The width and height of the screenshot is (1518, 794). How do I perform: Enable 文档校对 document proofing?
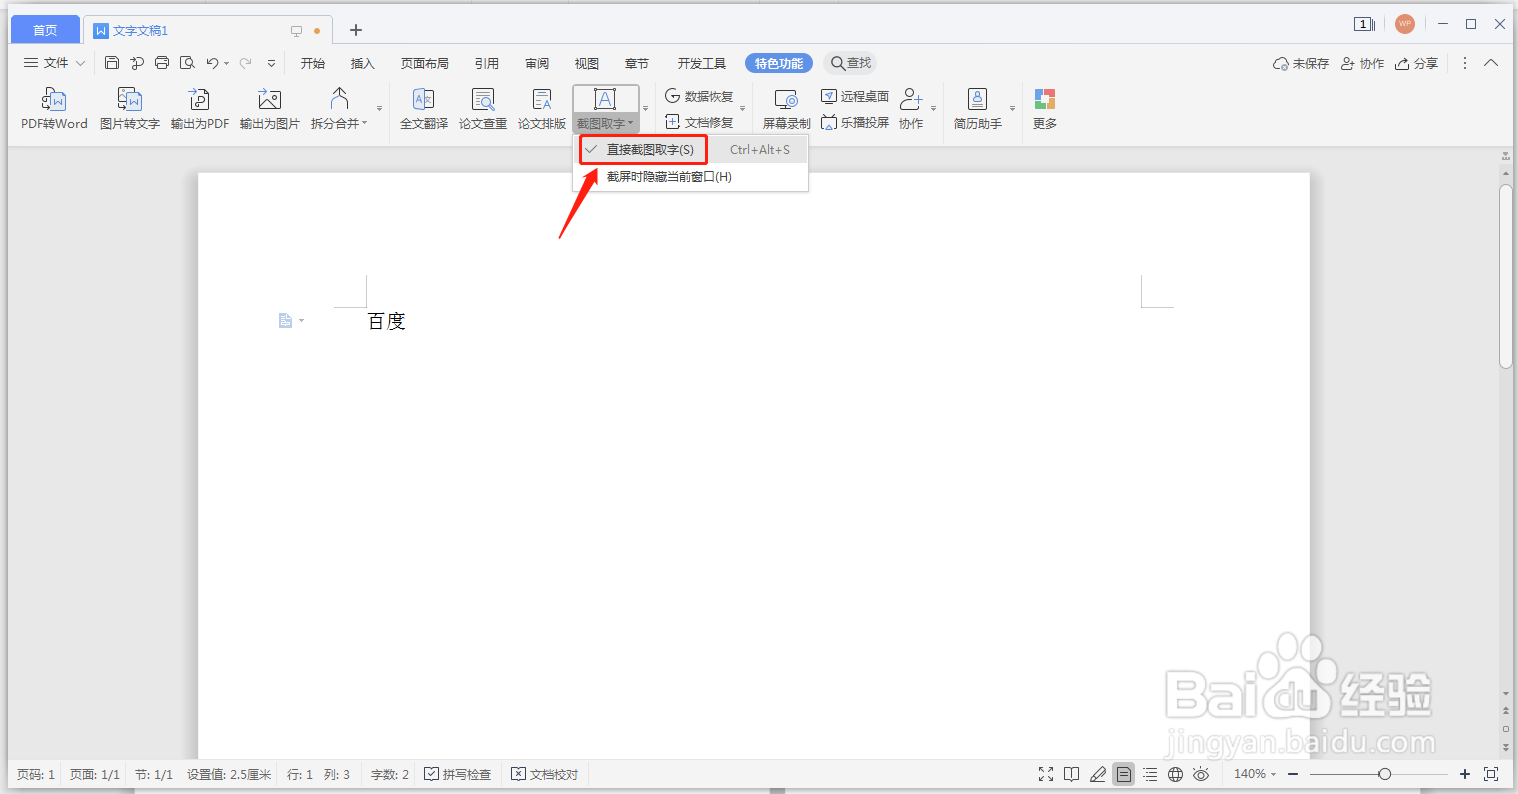[x=544, y=773]
